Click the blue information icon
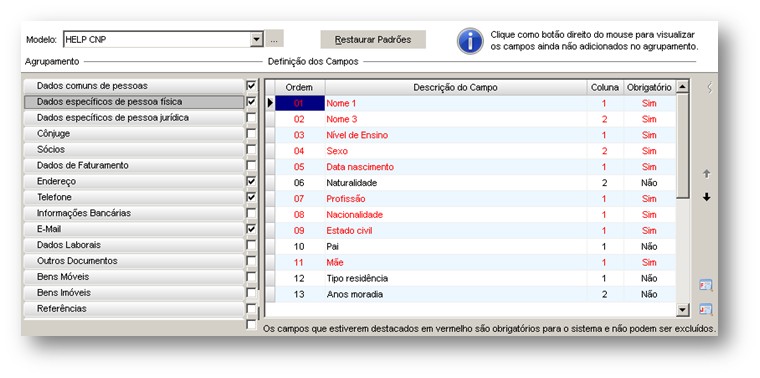This screenshot has width=760, height=378. [470, 41]
